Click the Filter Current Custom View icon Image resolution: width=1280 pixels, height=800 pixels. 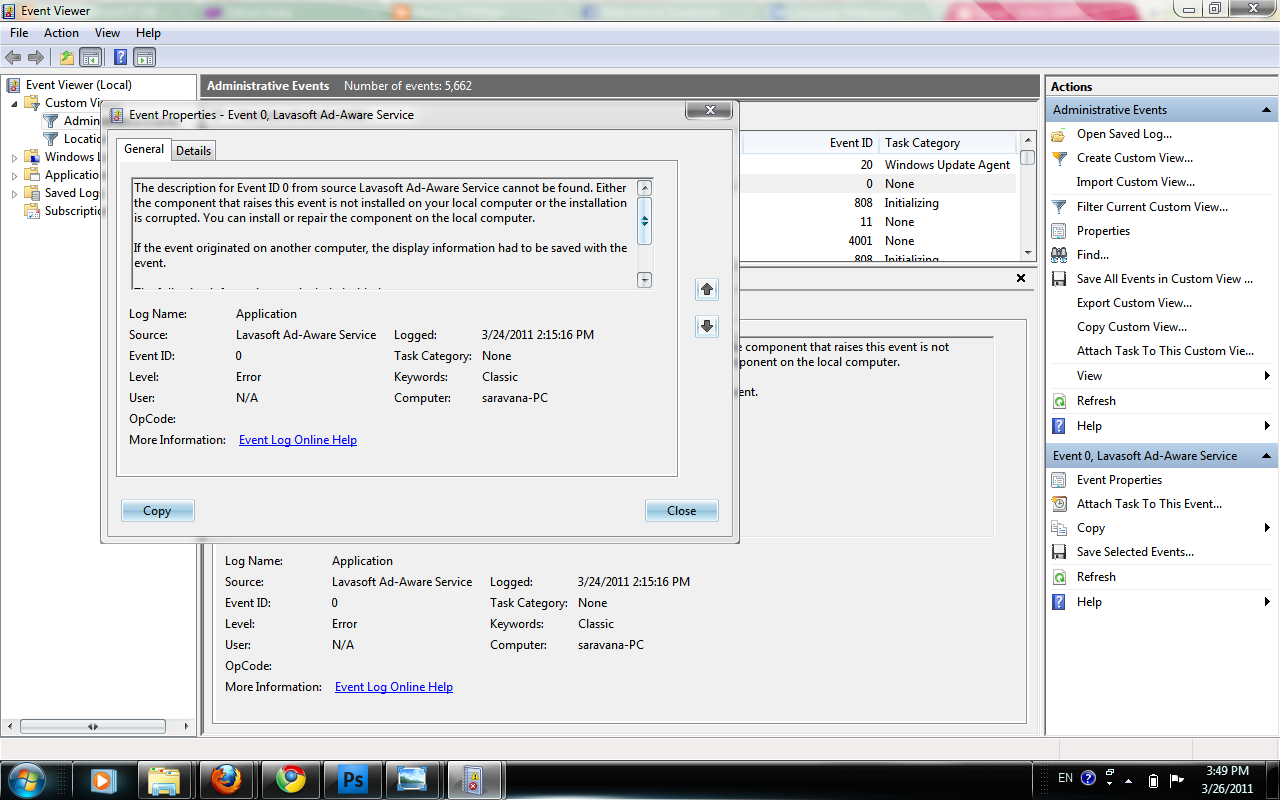(x=1059, y=207)
